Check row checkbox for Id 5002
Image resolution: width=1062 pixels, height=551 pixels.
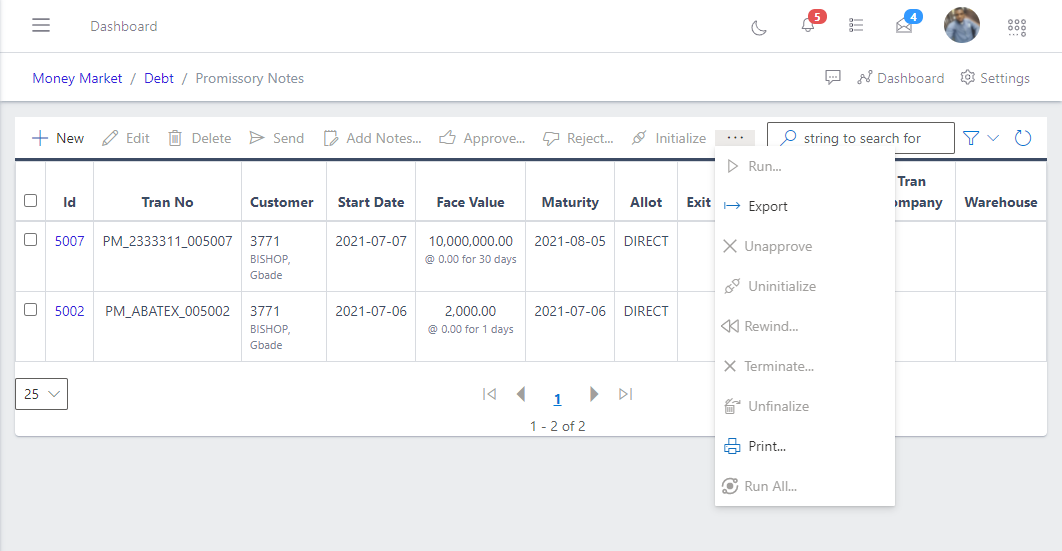(x=30, y=309)
